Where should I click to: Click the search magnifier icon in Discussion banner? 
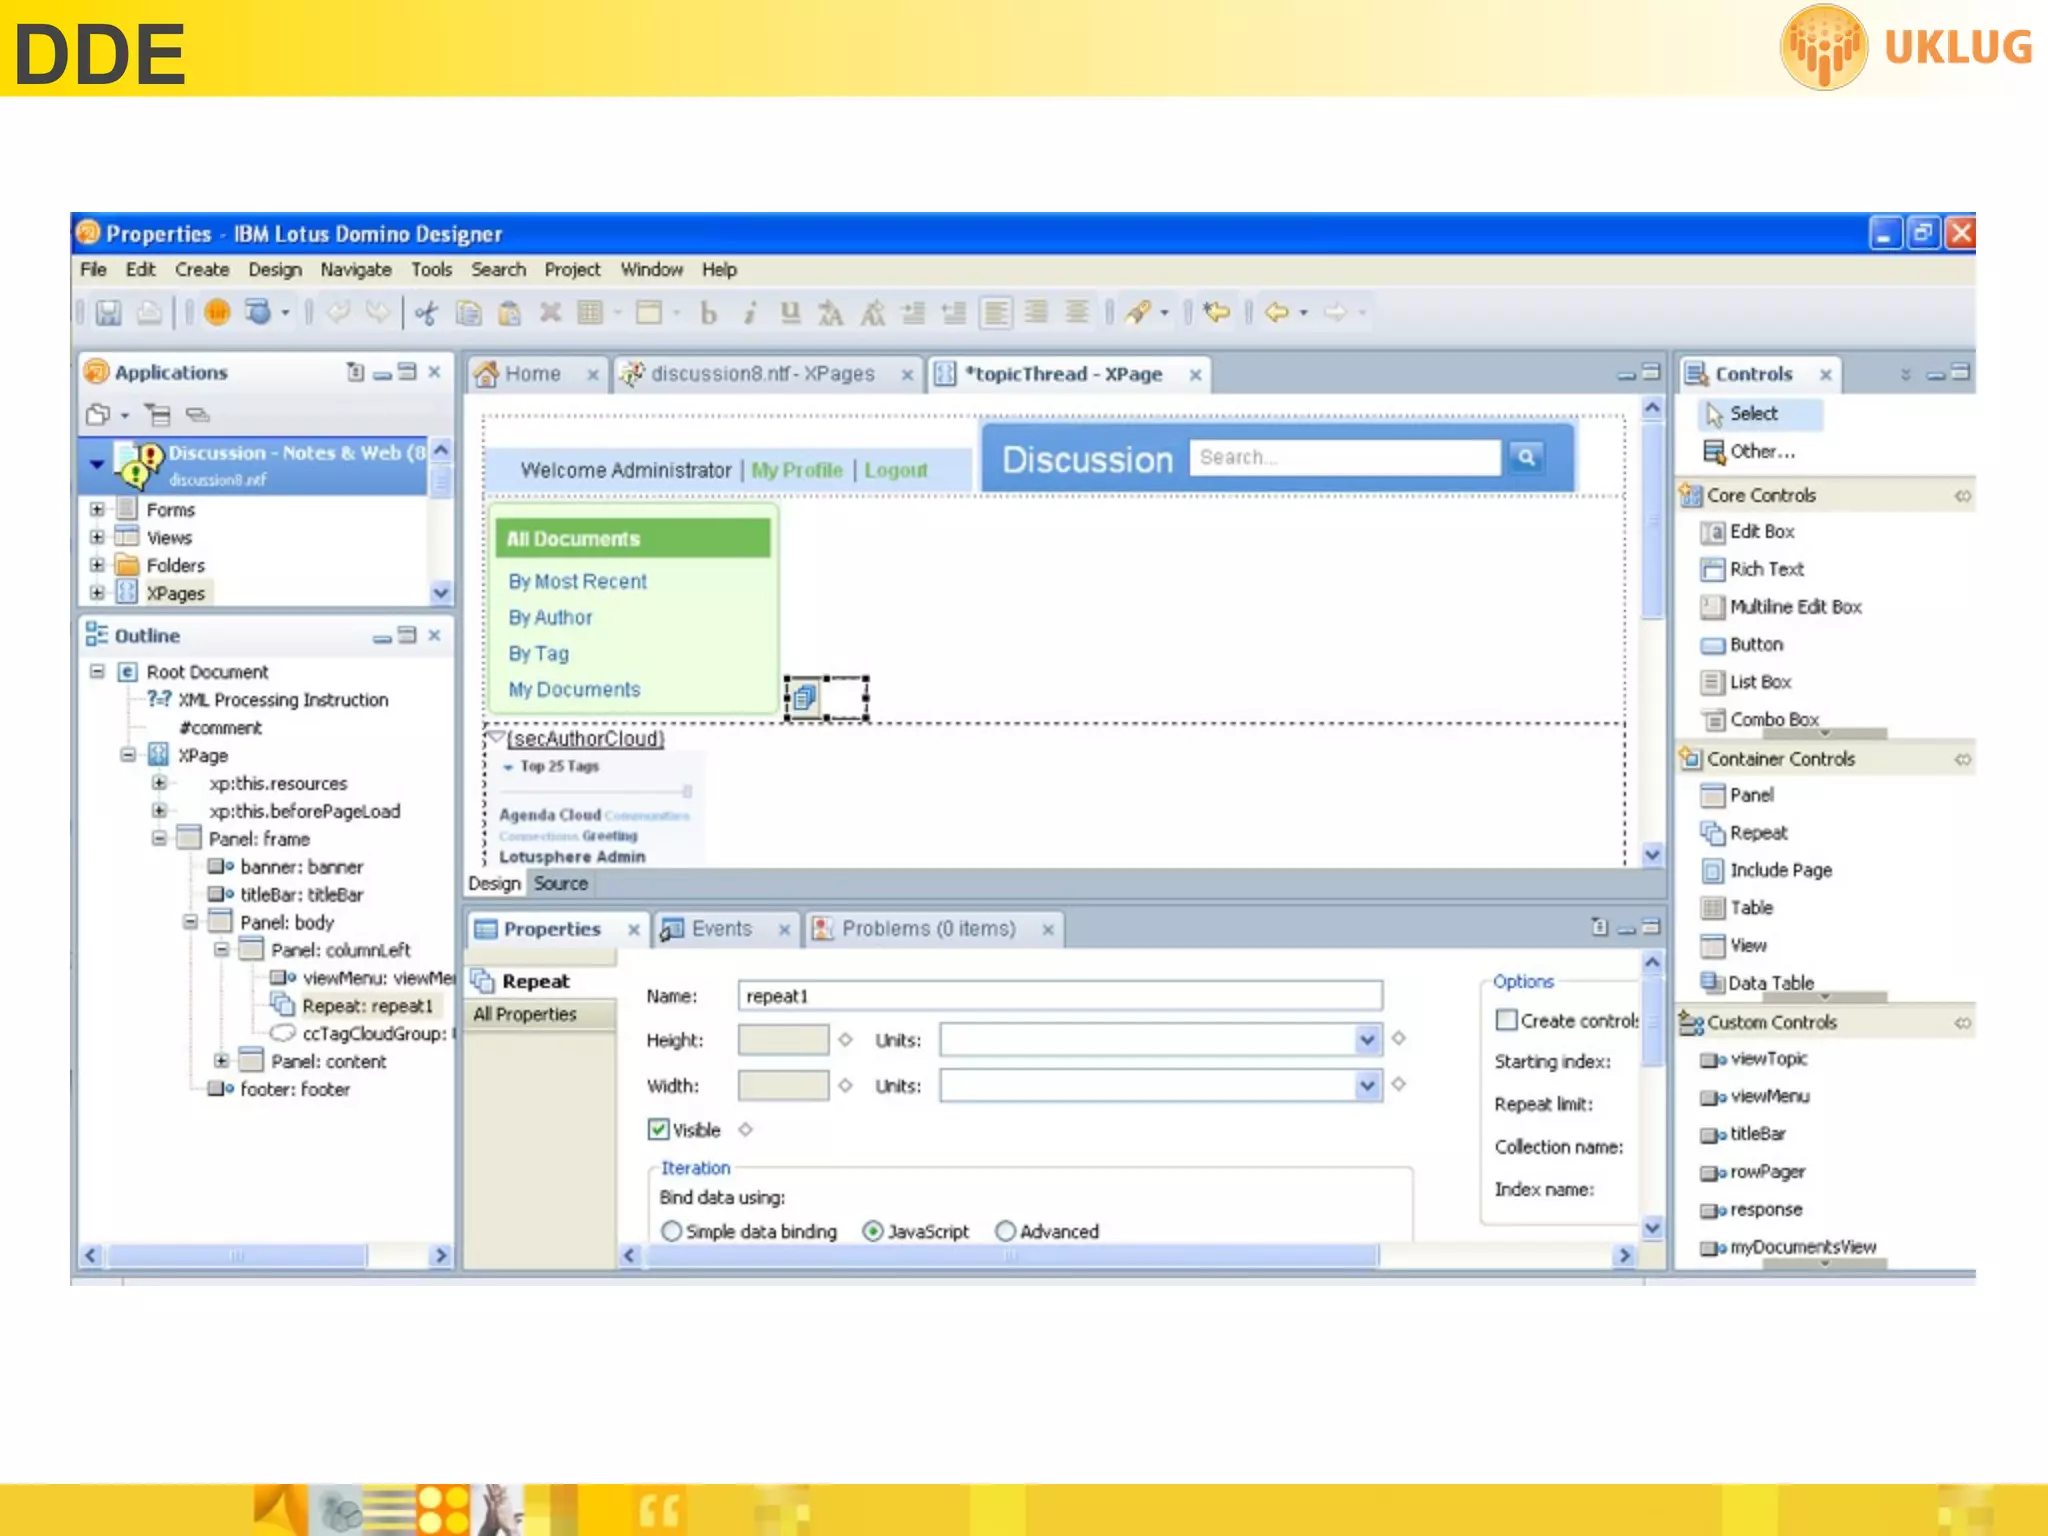tap(1526, 457)
